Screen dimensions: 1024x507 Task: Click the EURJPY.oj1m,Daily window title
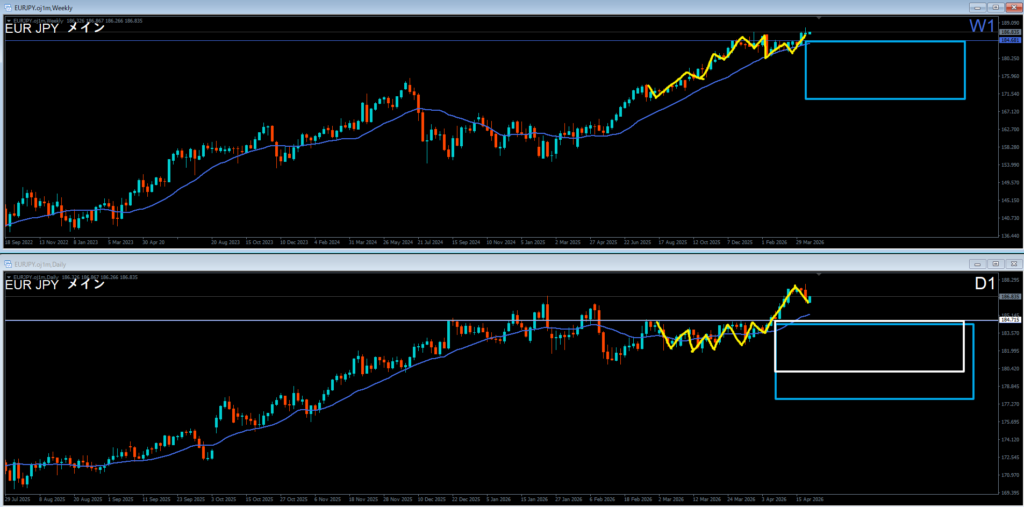pos(40,263)
